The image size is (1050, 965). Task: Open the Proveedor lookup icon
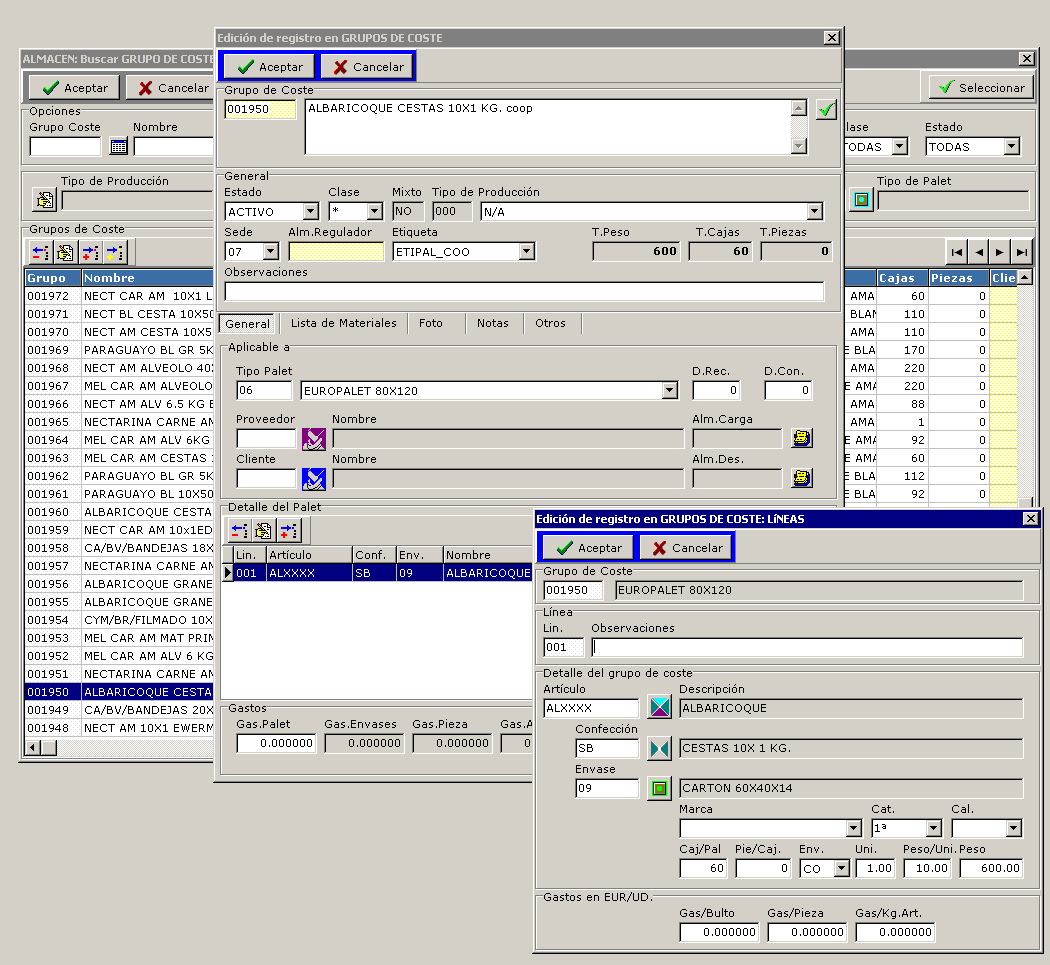pyautogui.click(x=314, y=439)
